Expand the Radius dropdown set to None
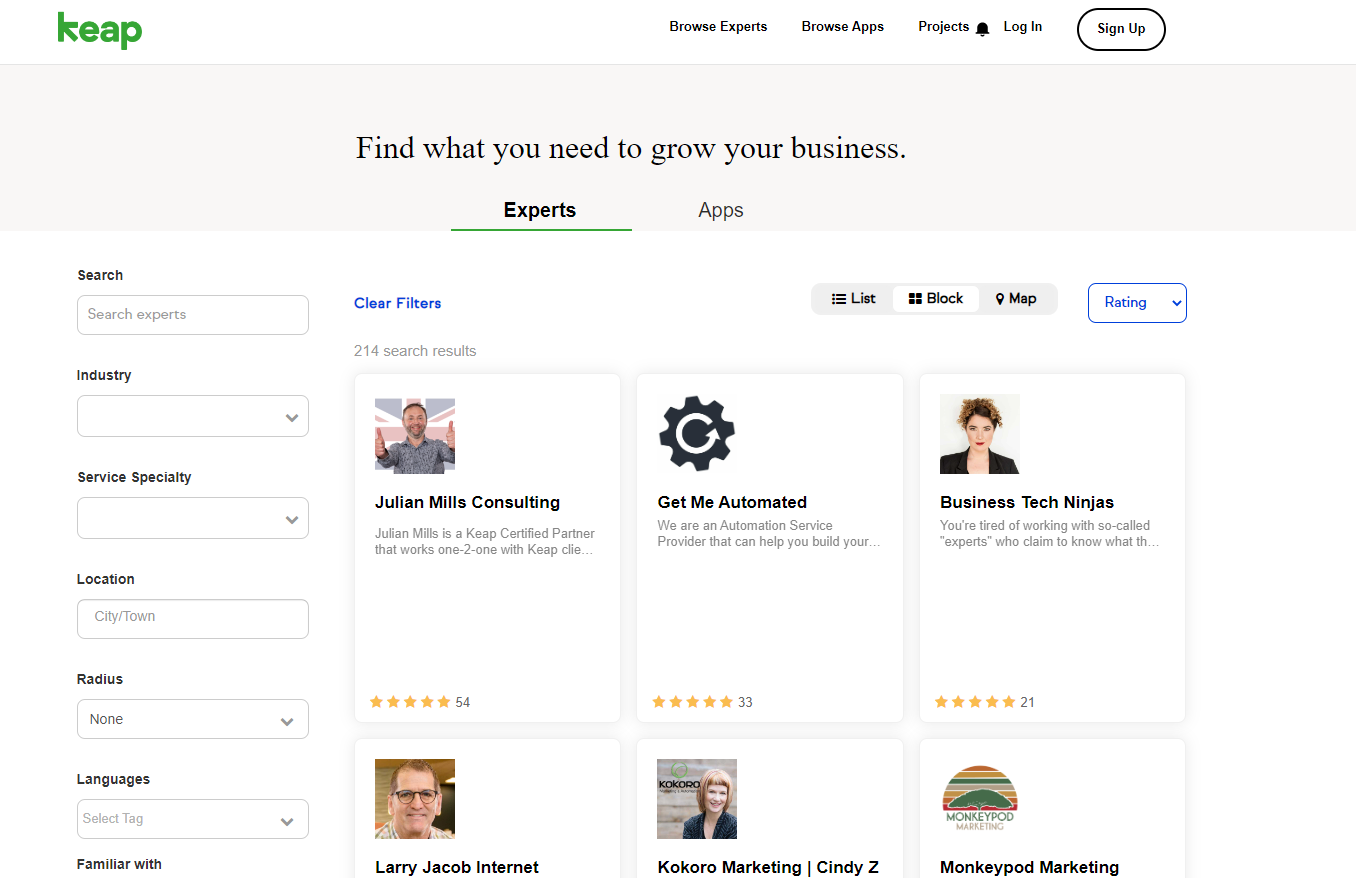Screen dimensions: 1356x878 [193, 719]
